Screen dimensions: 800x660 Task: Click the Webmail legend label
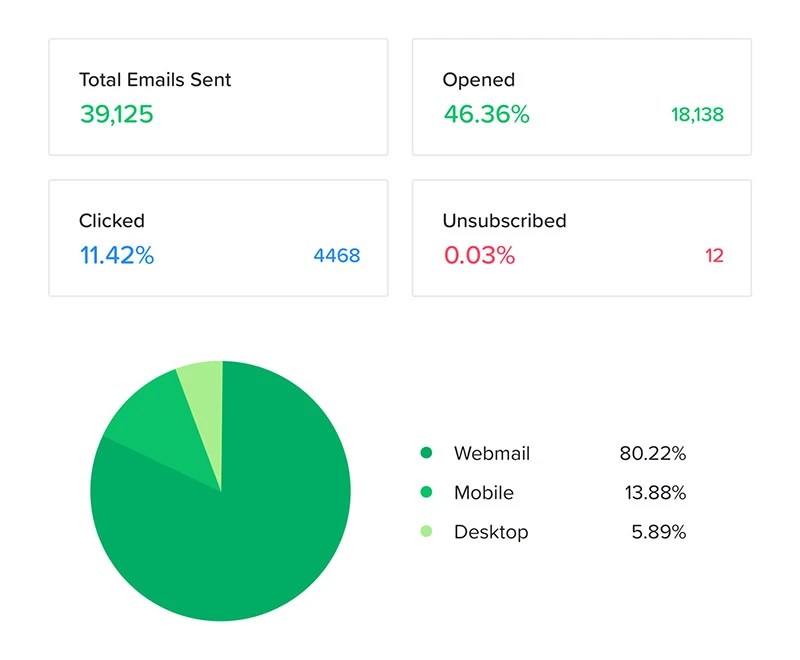tap(491, 453)
